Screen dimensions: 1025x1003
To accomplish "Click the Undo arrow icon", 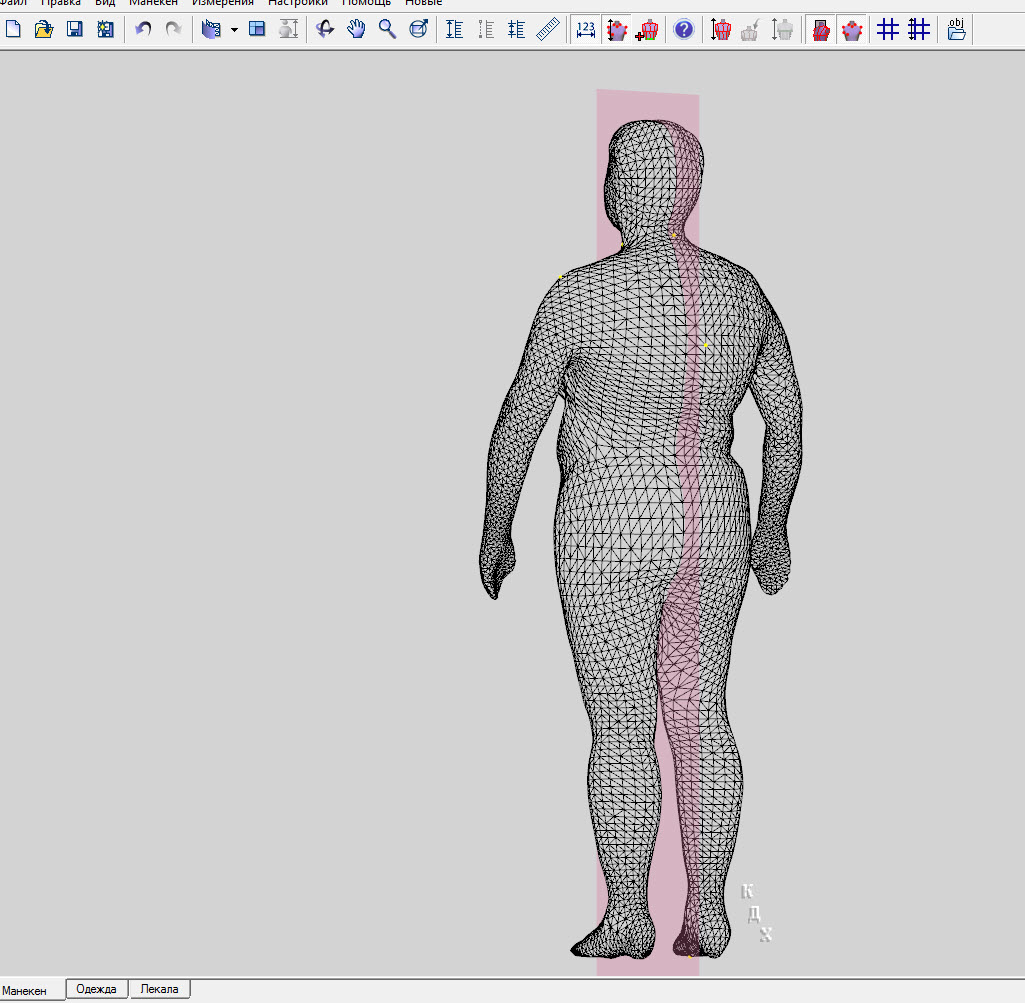I will pyautogui.click(x=143, y=29).
